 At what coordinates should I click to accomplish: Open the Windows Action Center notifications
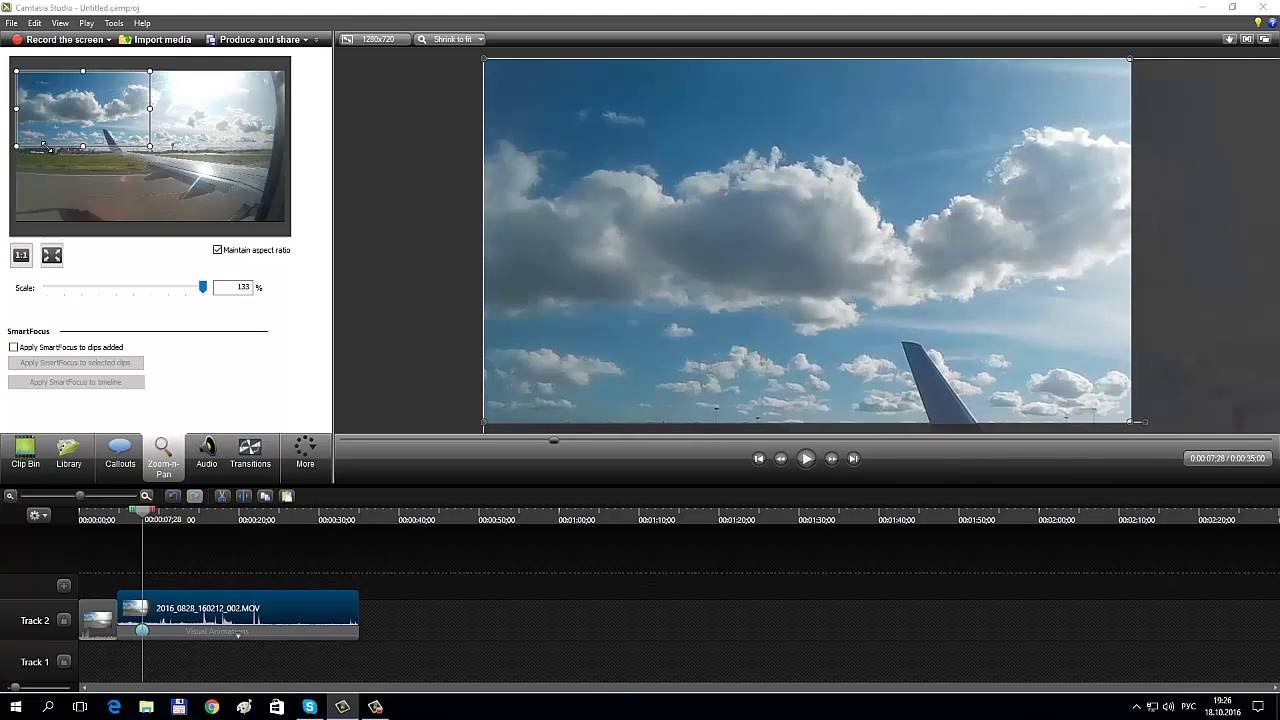1259,707
